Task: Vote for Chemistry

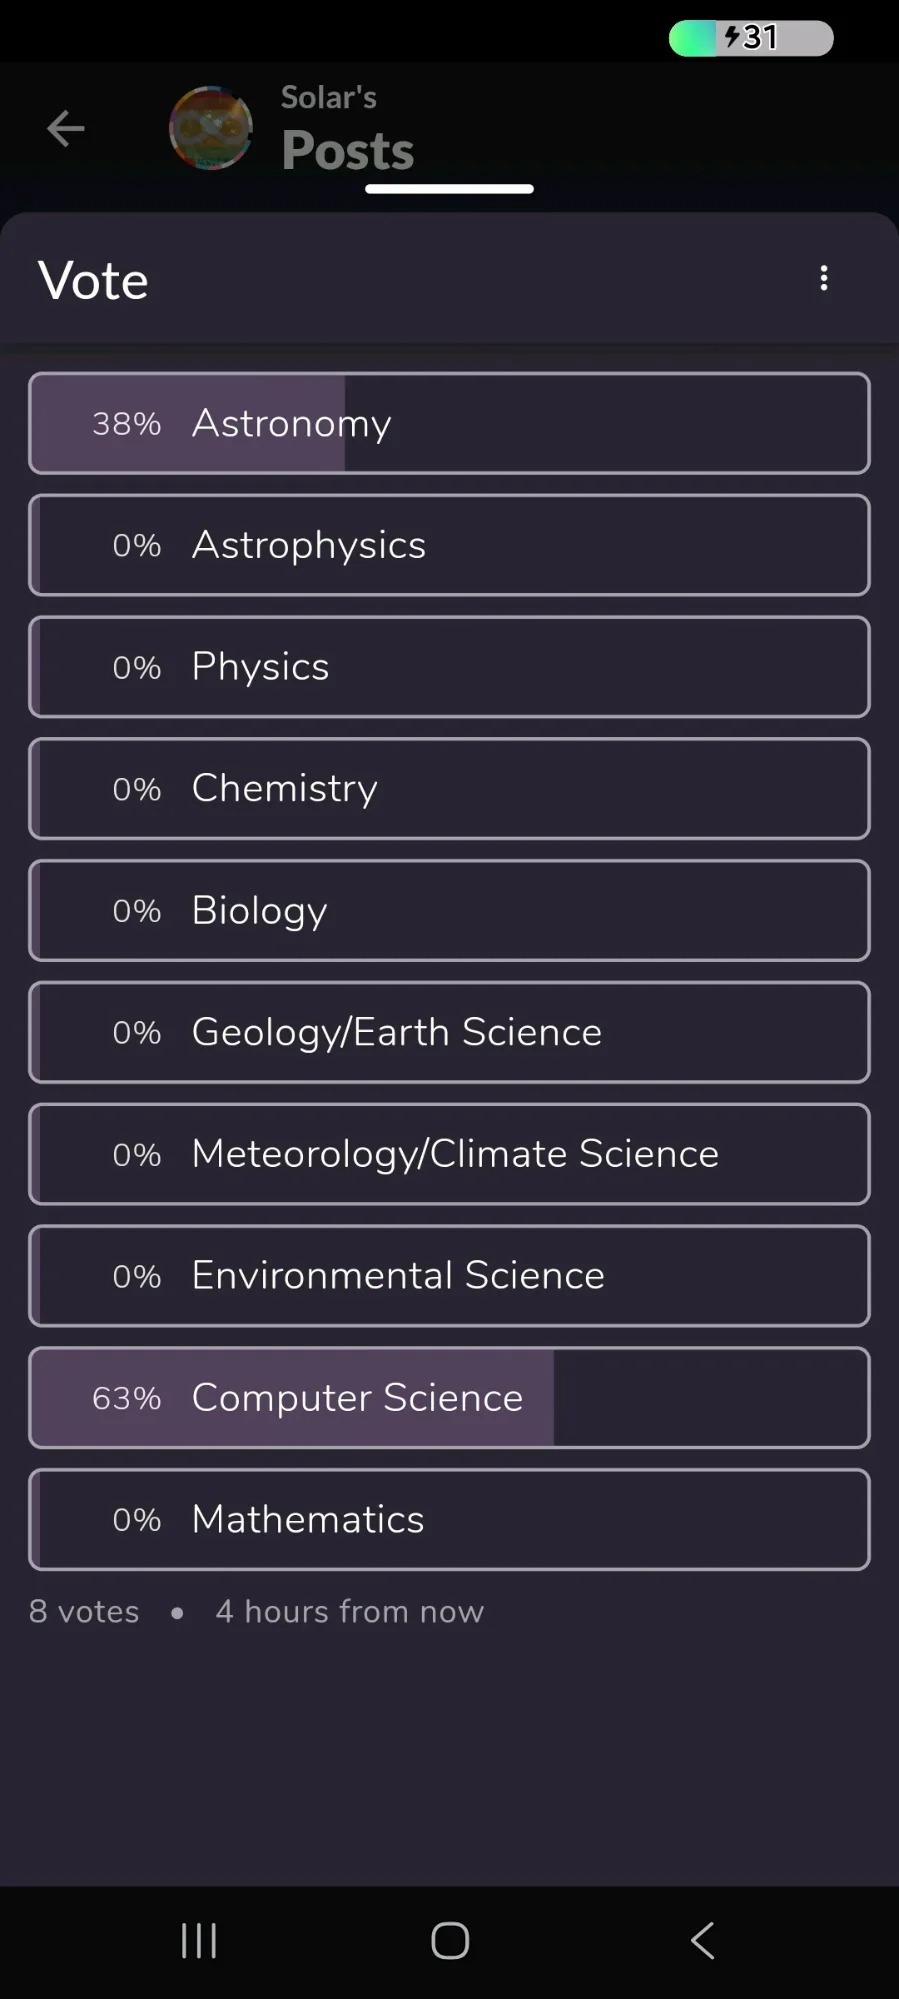Action: (x=449, y=789)
